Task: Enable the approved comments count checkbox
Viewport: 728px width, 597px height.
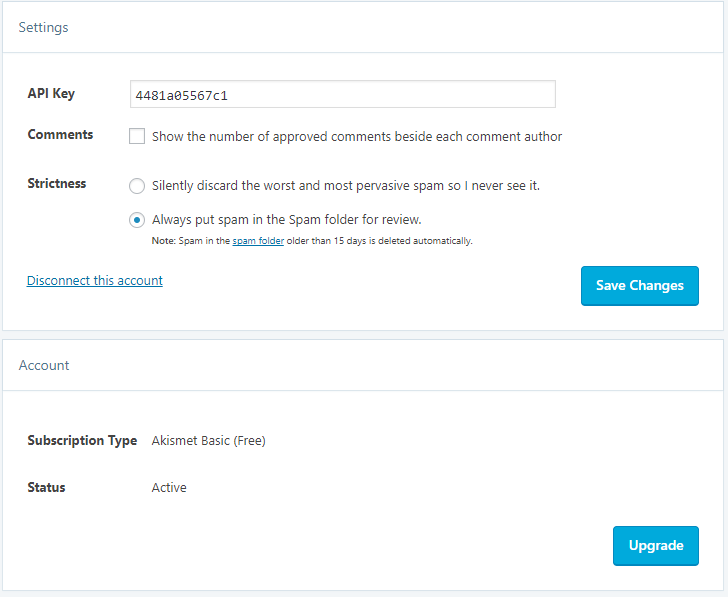Action: point(137,136)
